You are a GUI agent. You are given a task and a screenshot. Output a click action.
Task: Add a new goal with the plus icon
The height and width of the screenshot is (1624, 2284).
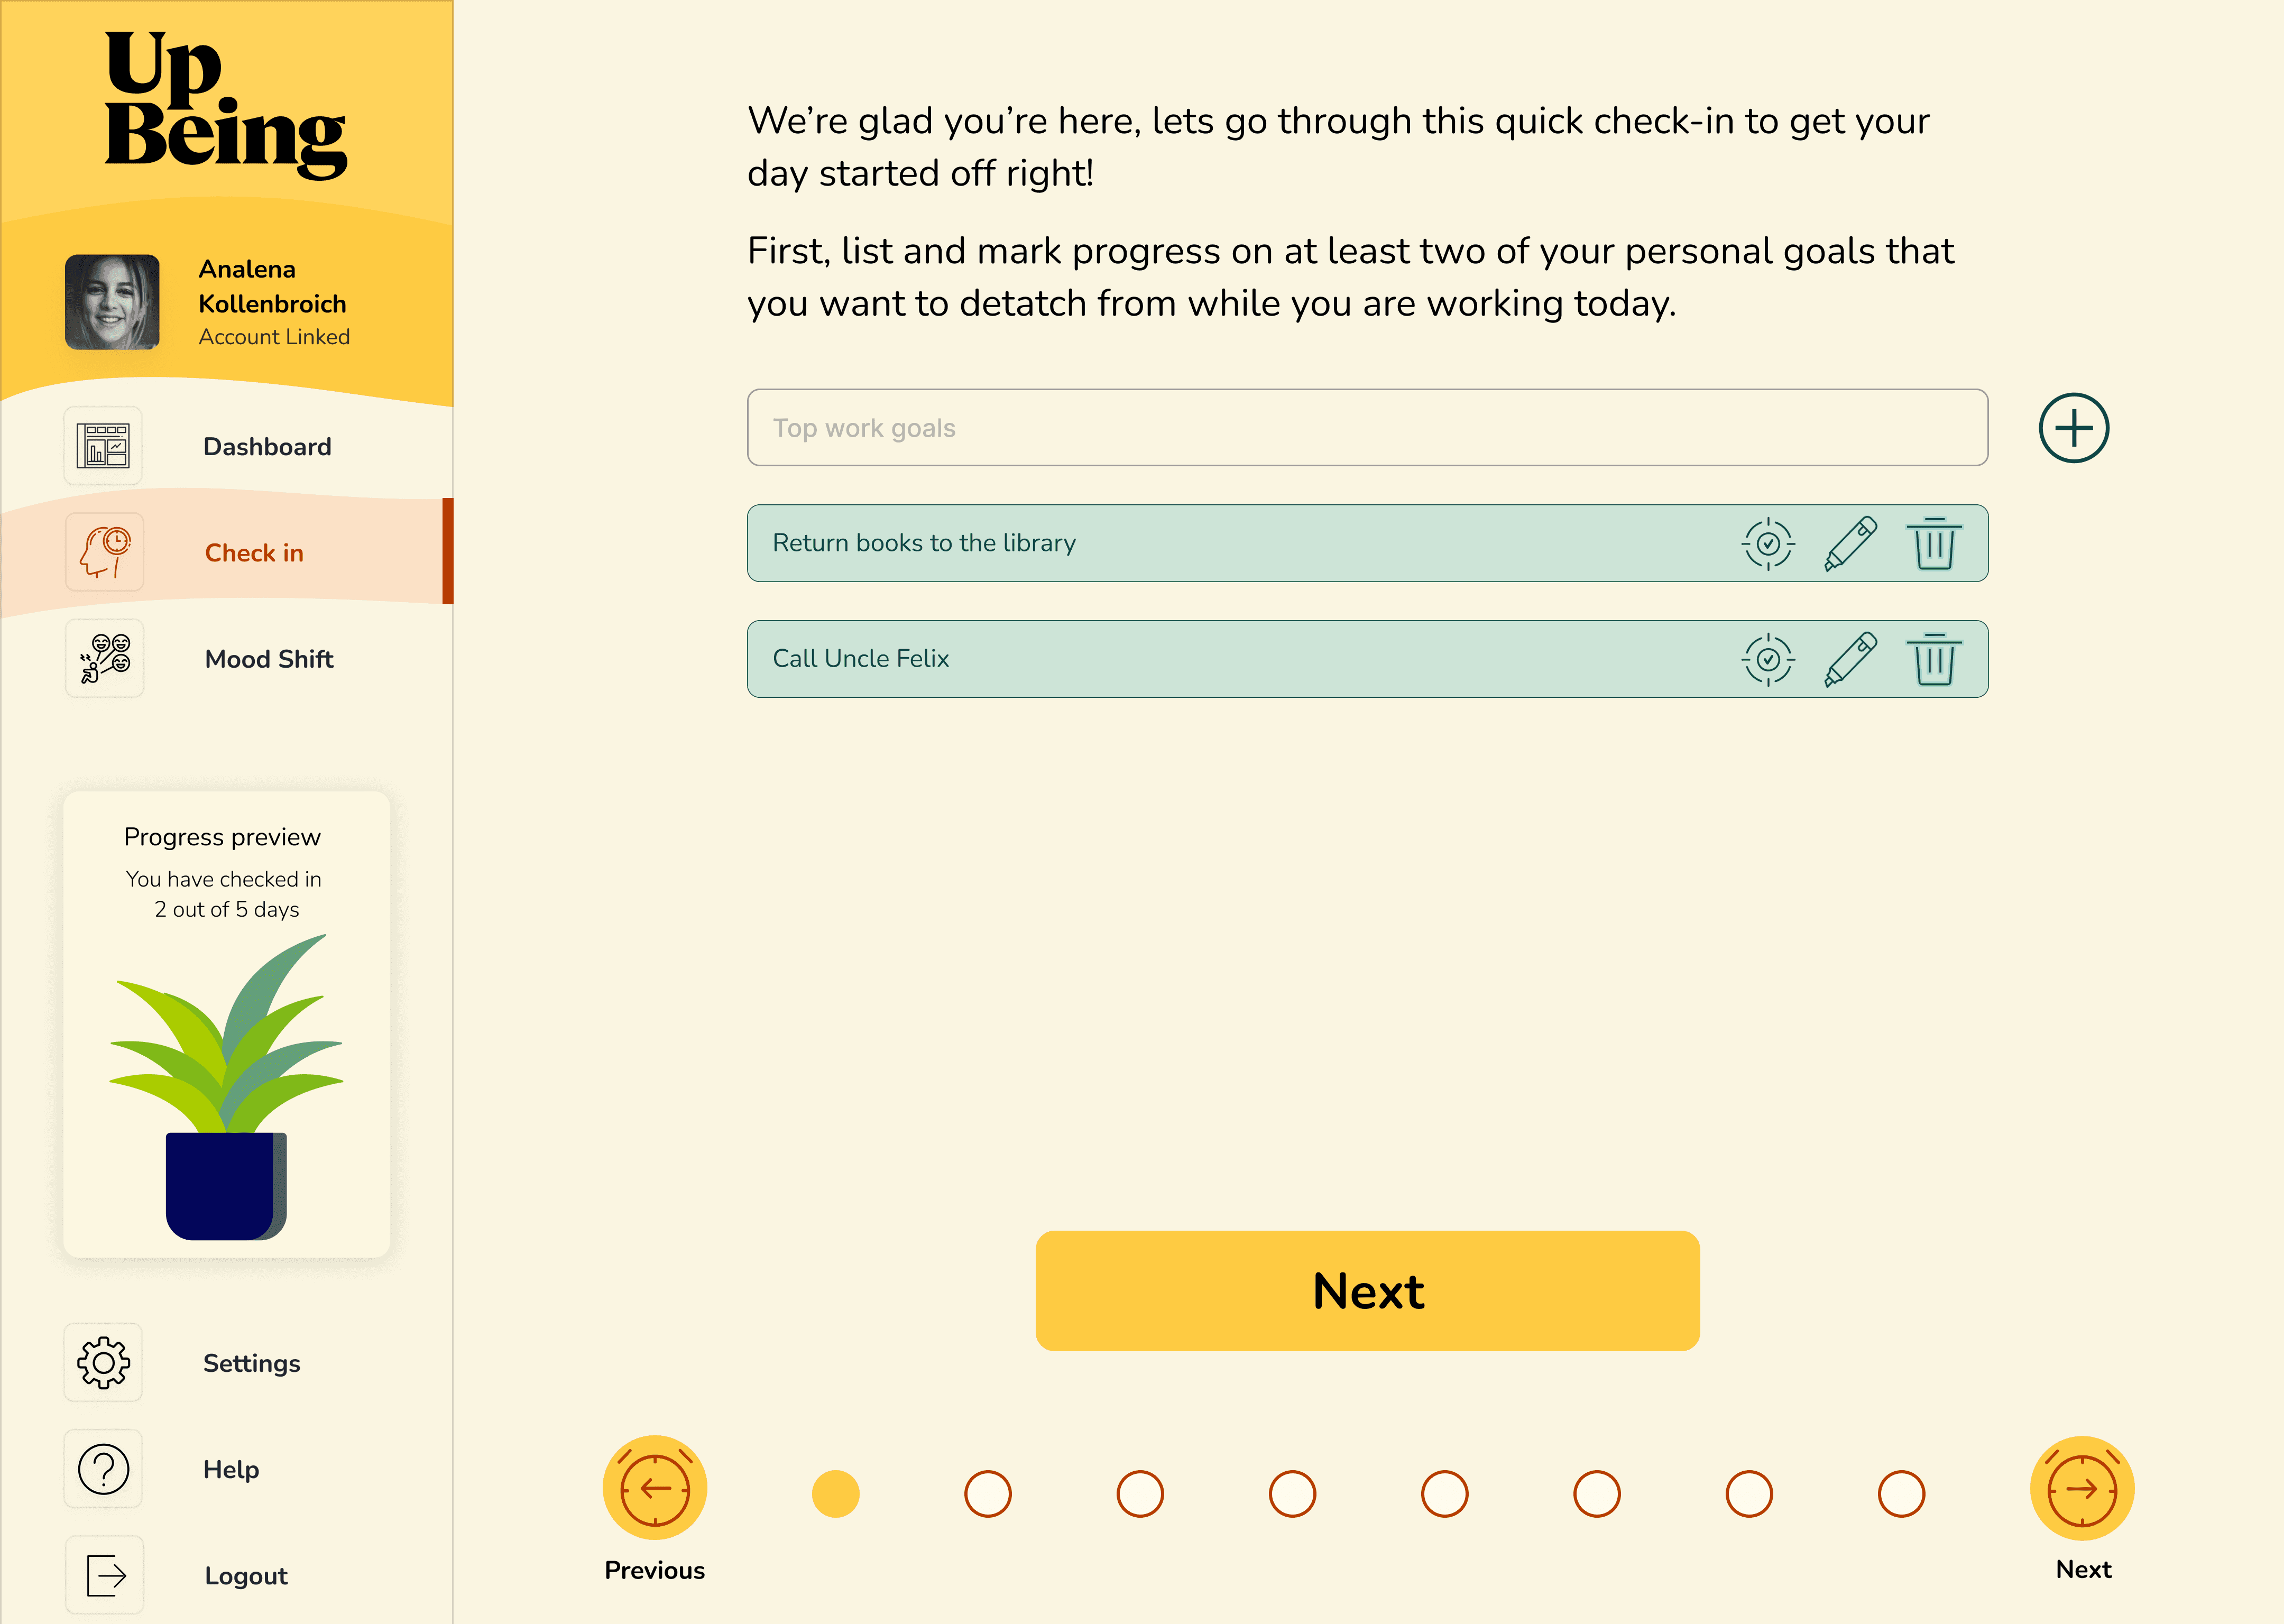tap(2074, 427)
